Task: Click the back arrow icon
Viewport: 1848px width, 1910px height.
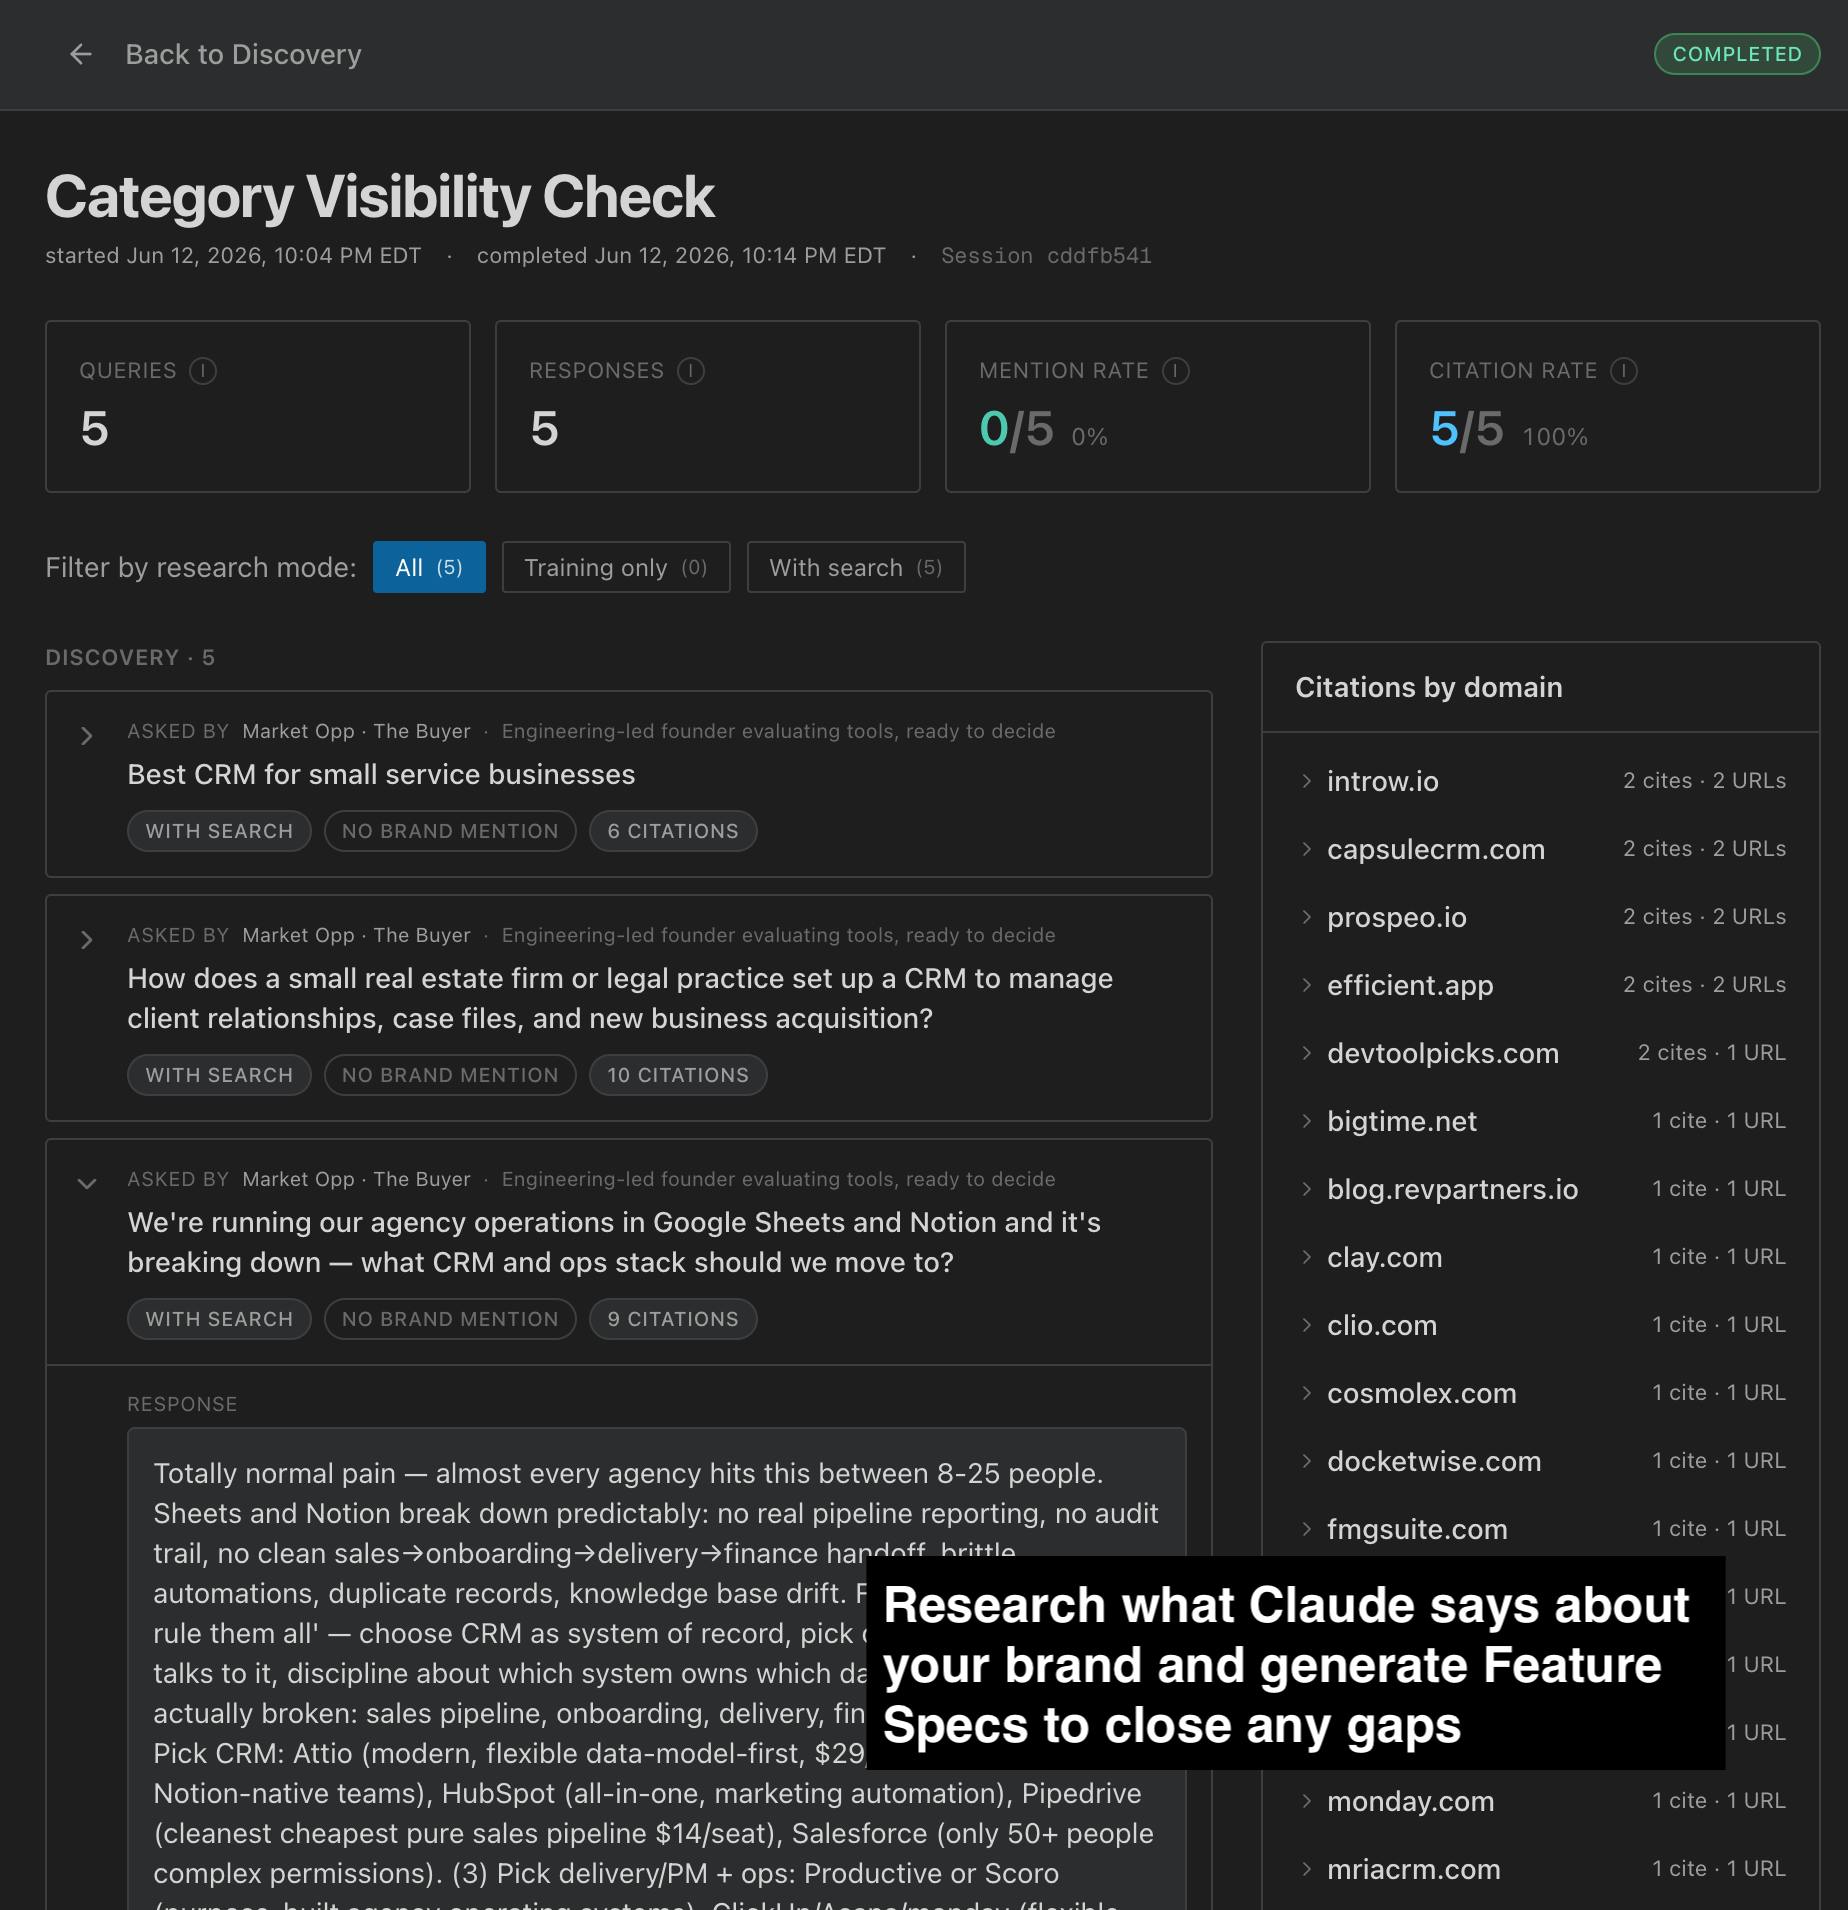Action: point(81,54)
